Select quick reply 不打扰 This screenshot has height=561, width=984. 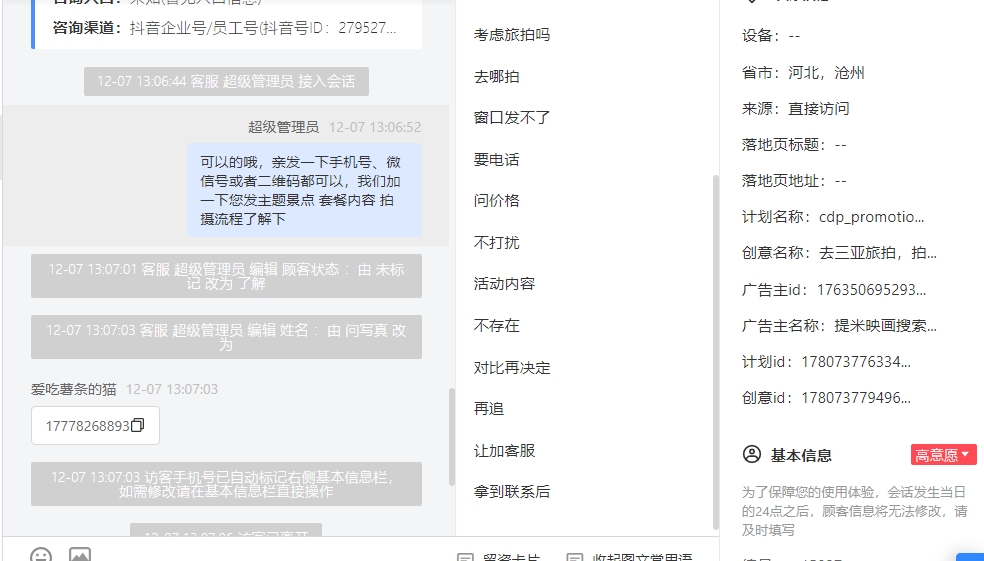click(x=496, y=242)
